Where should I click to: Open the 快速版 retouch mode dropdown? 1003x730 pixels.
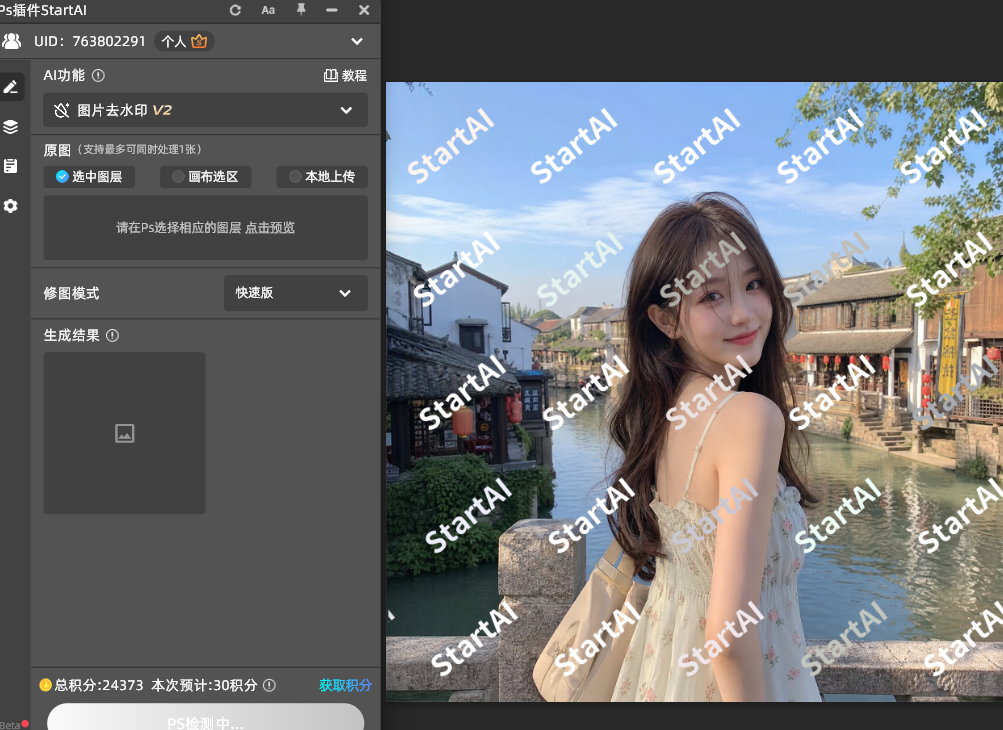tap(296, 293)
